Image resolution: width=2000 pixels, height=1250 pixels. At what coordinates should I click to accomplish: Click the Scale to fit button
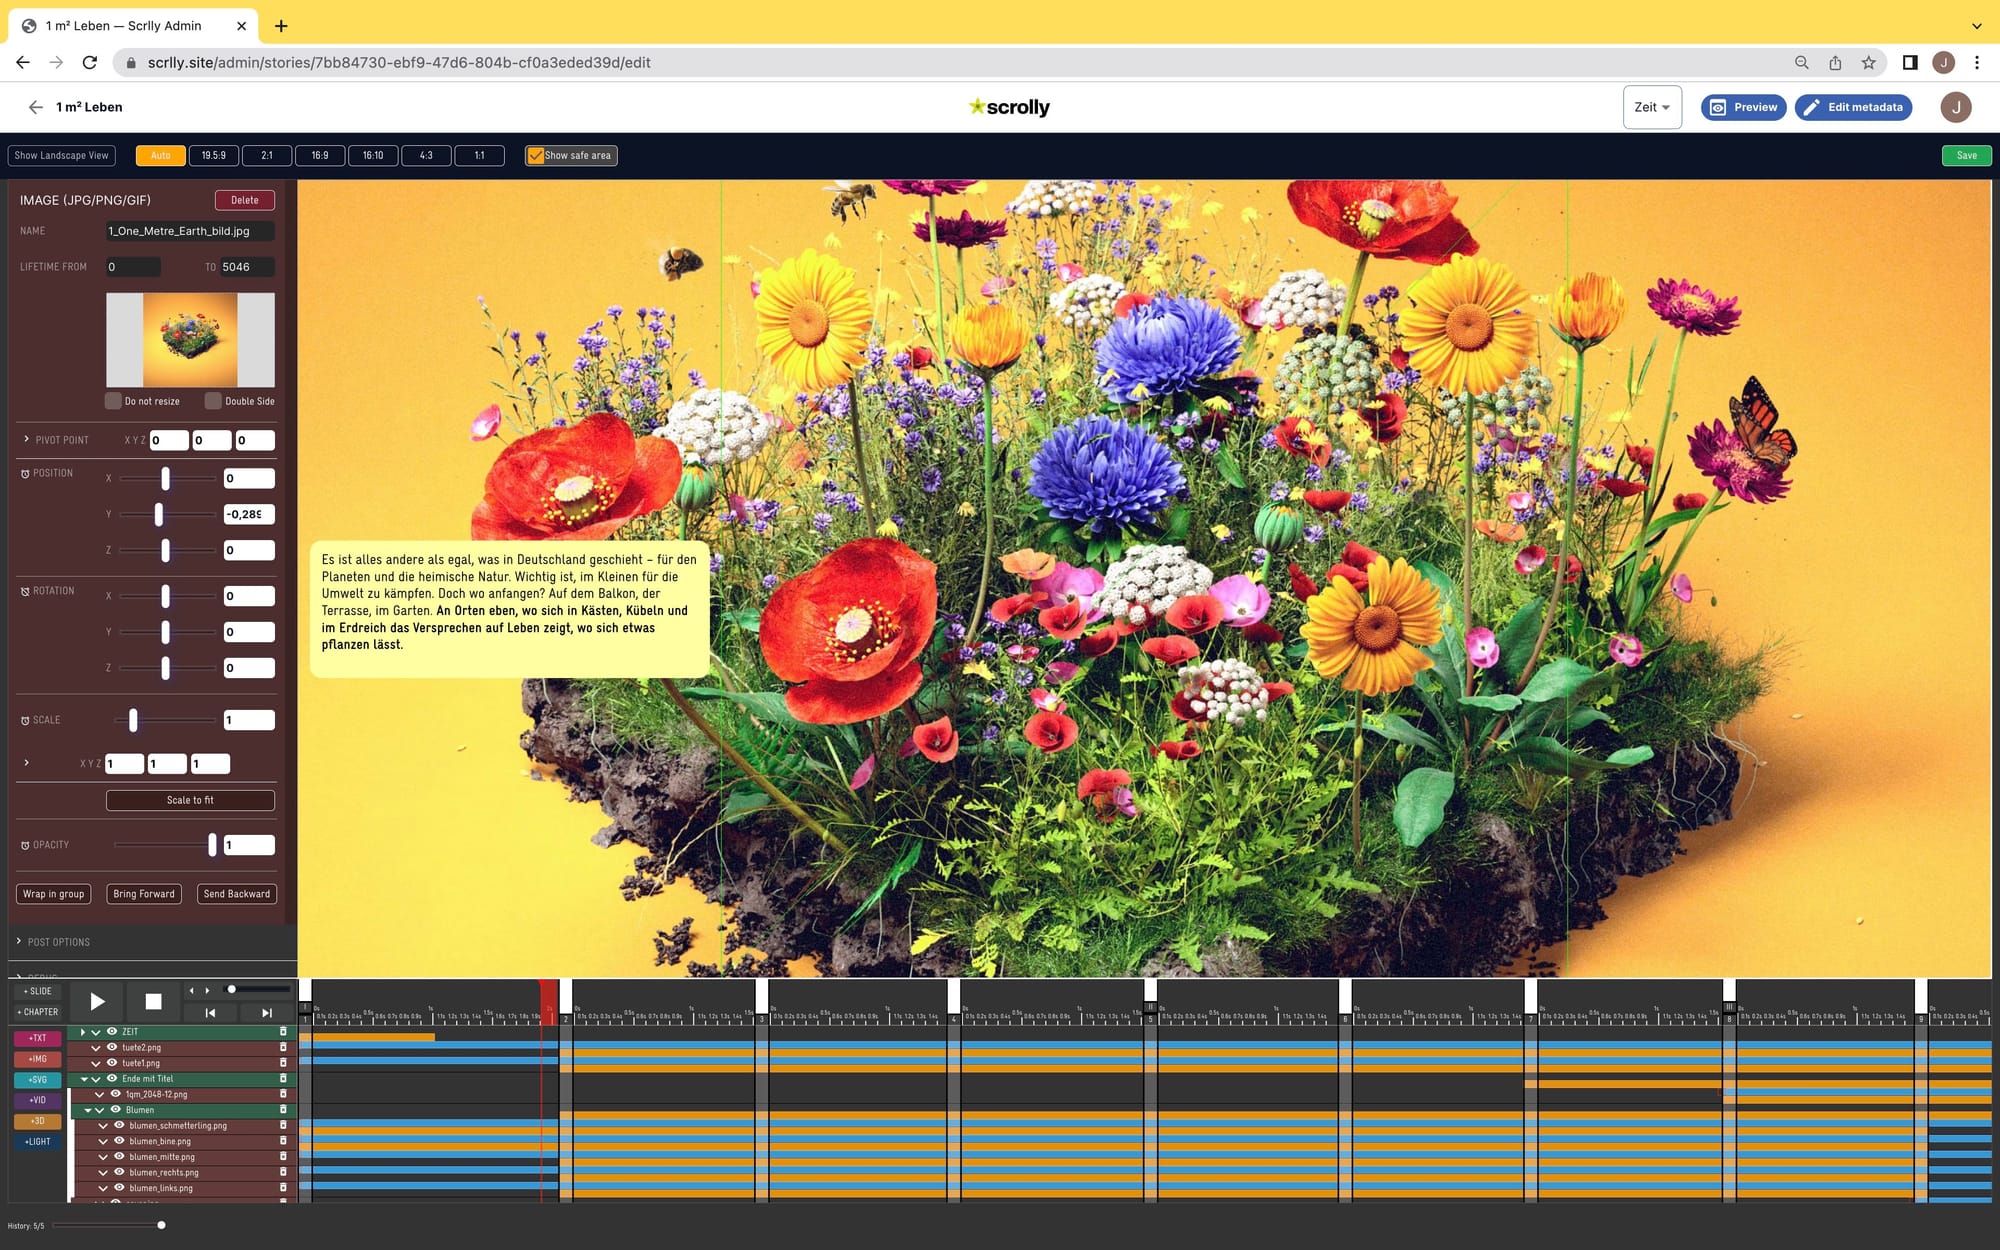point(190,800)
